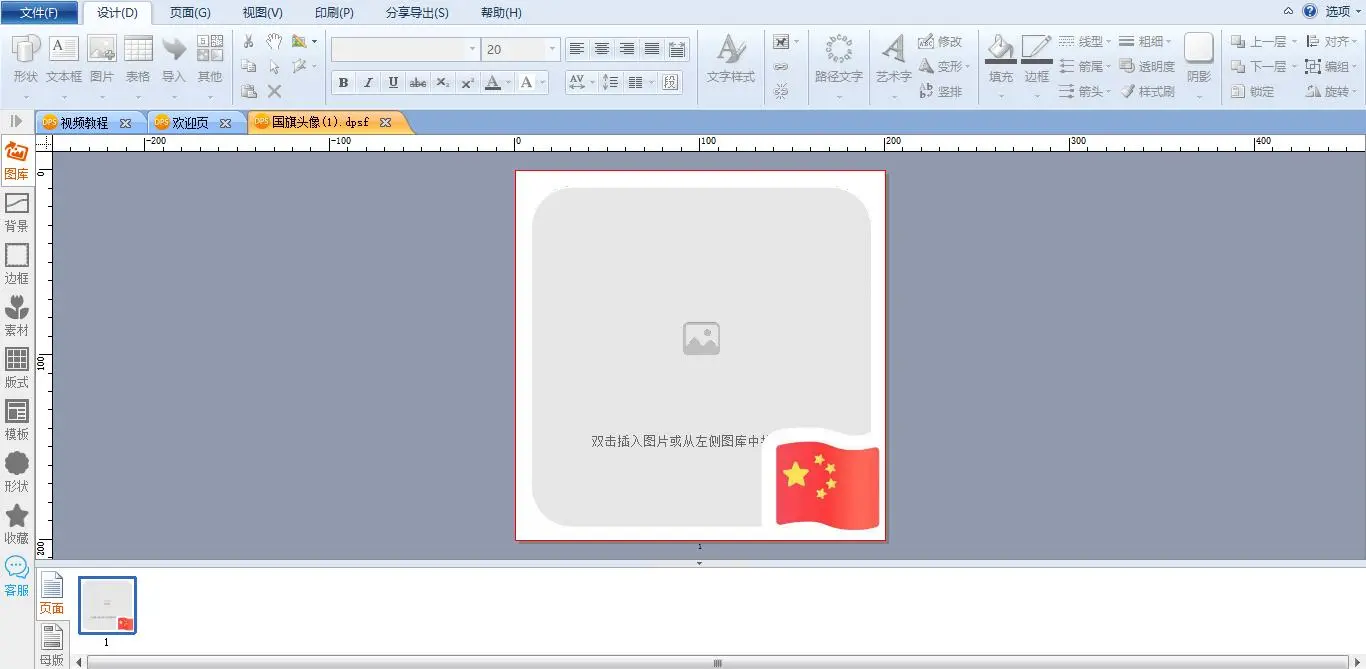This screenshot has width=1366, height=669.
Task: Click the 收藏 favorites star icon
Action: click(x=16, y=524)
